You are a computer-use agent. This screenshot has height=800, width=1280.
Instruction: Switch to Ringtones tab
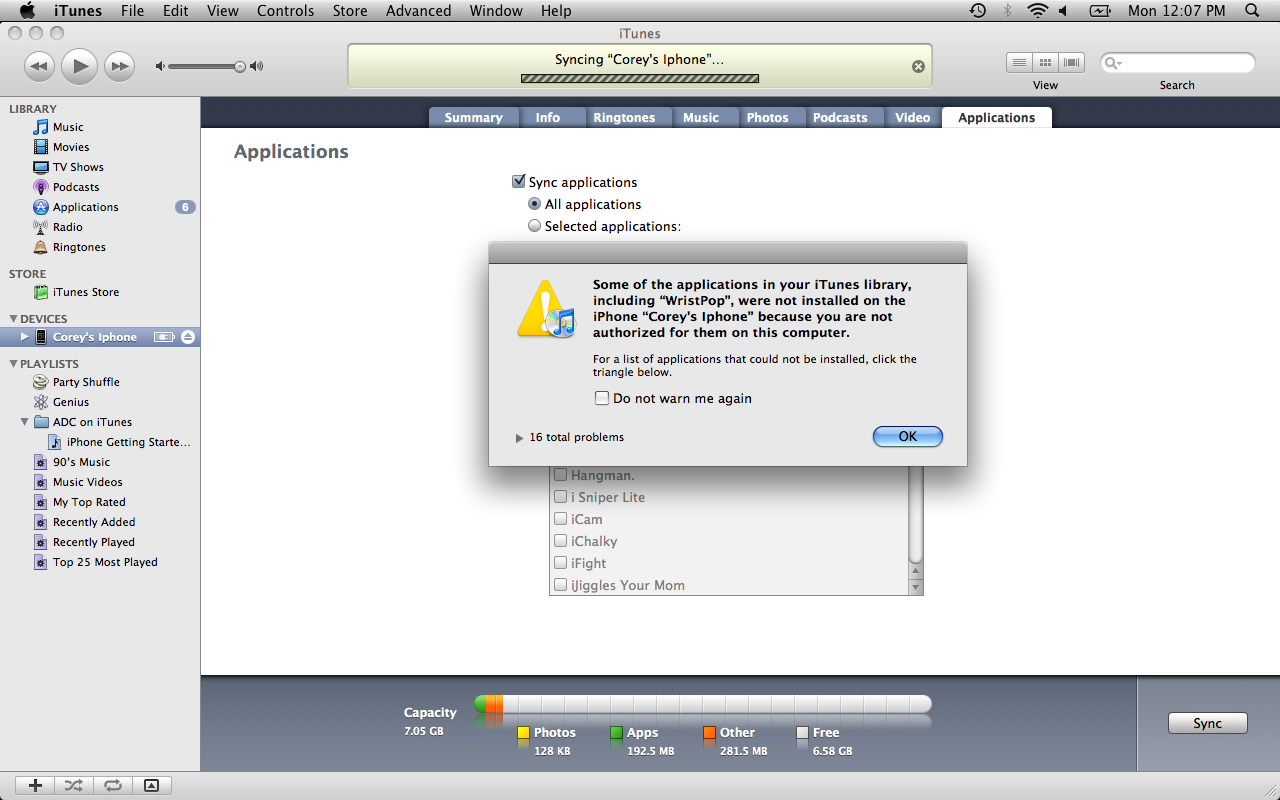coord(624,118)
